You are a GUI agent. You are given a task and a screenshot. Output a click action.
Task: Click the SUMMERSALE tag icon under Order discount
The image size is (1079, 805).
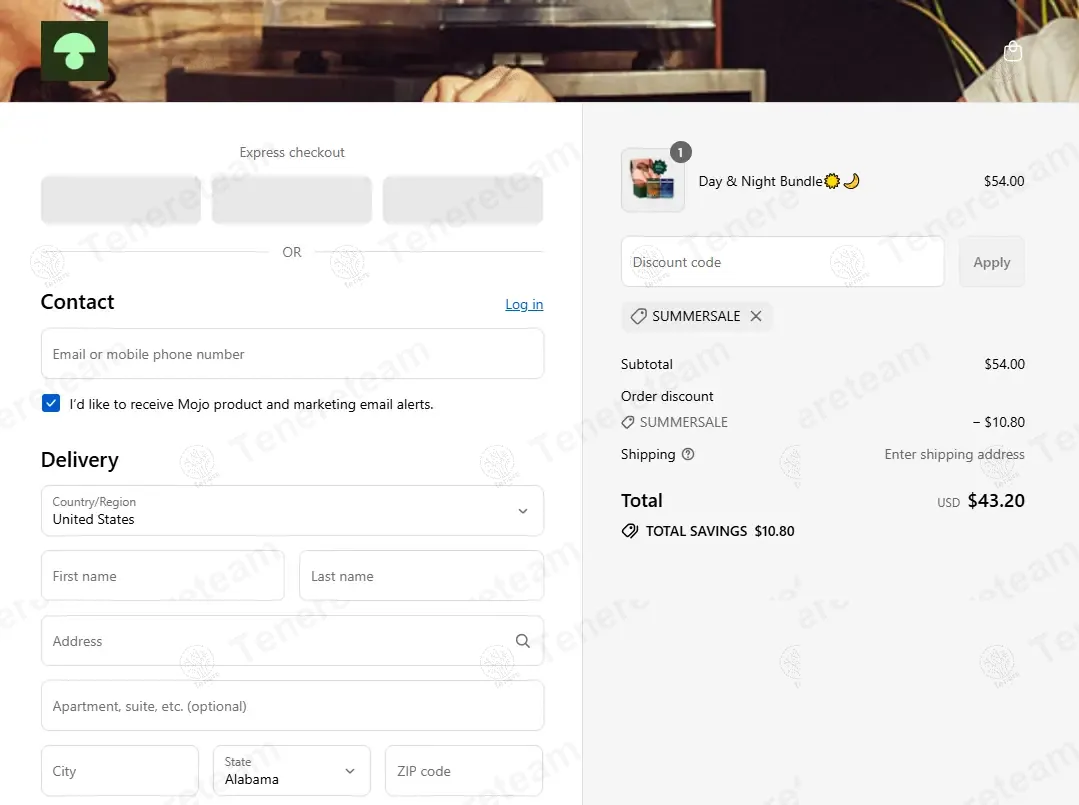click(628, 422)
